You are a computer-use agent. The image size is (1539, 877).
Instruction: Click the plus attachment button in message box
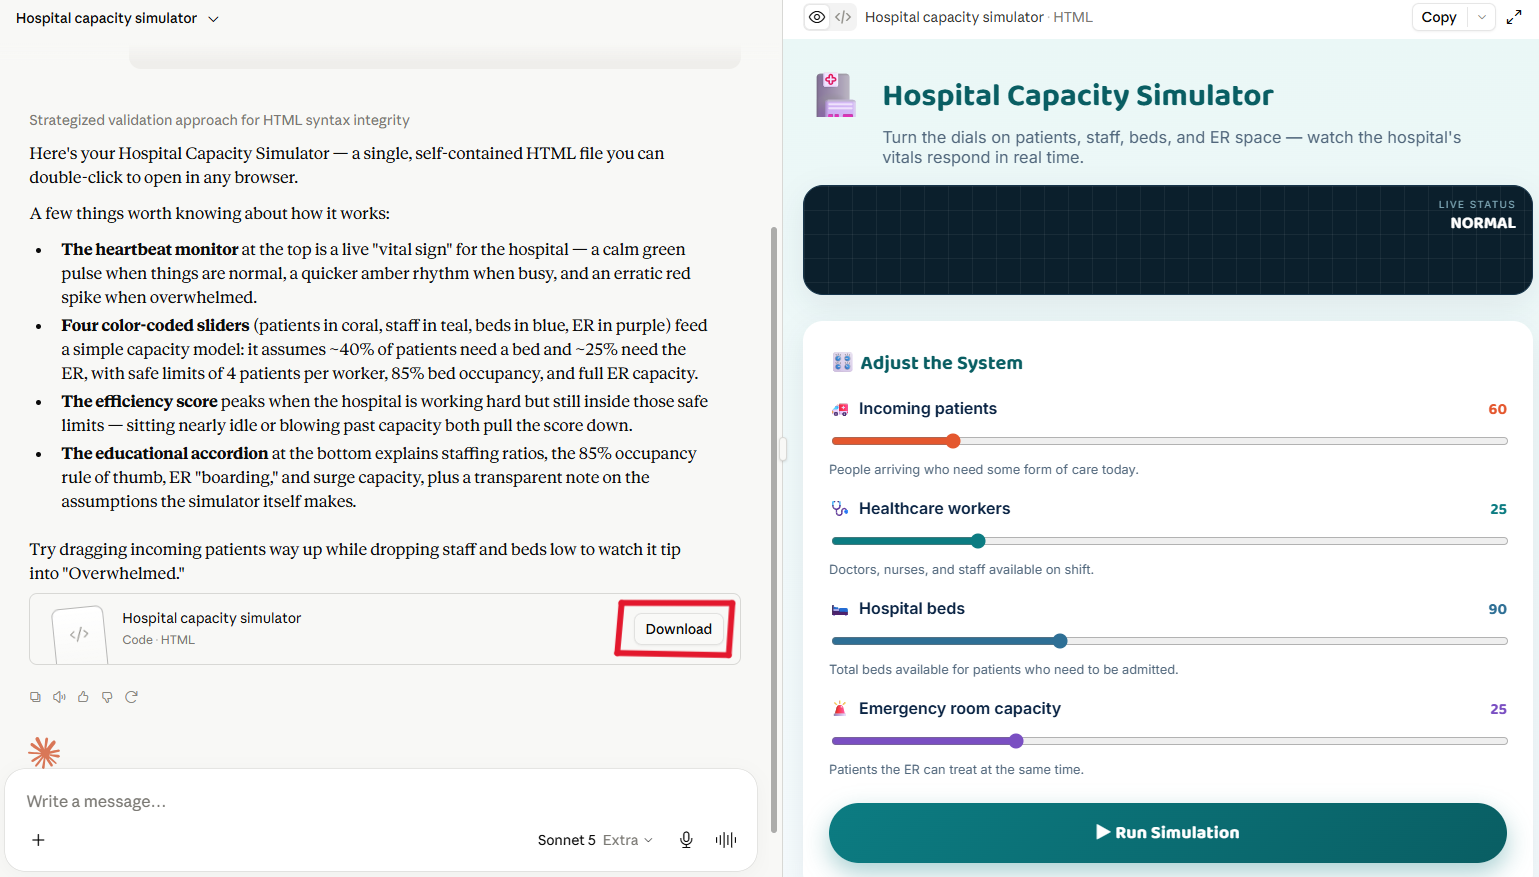coord(38,840)
